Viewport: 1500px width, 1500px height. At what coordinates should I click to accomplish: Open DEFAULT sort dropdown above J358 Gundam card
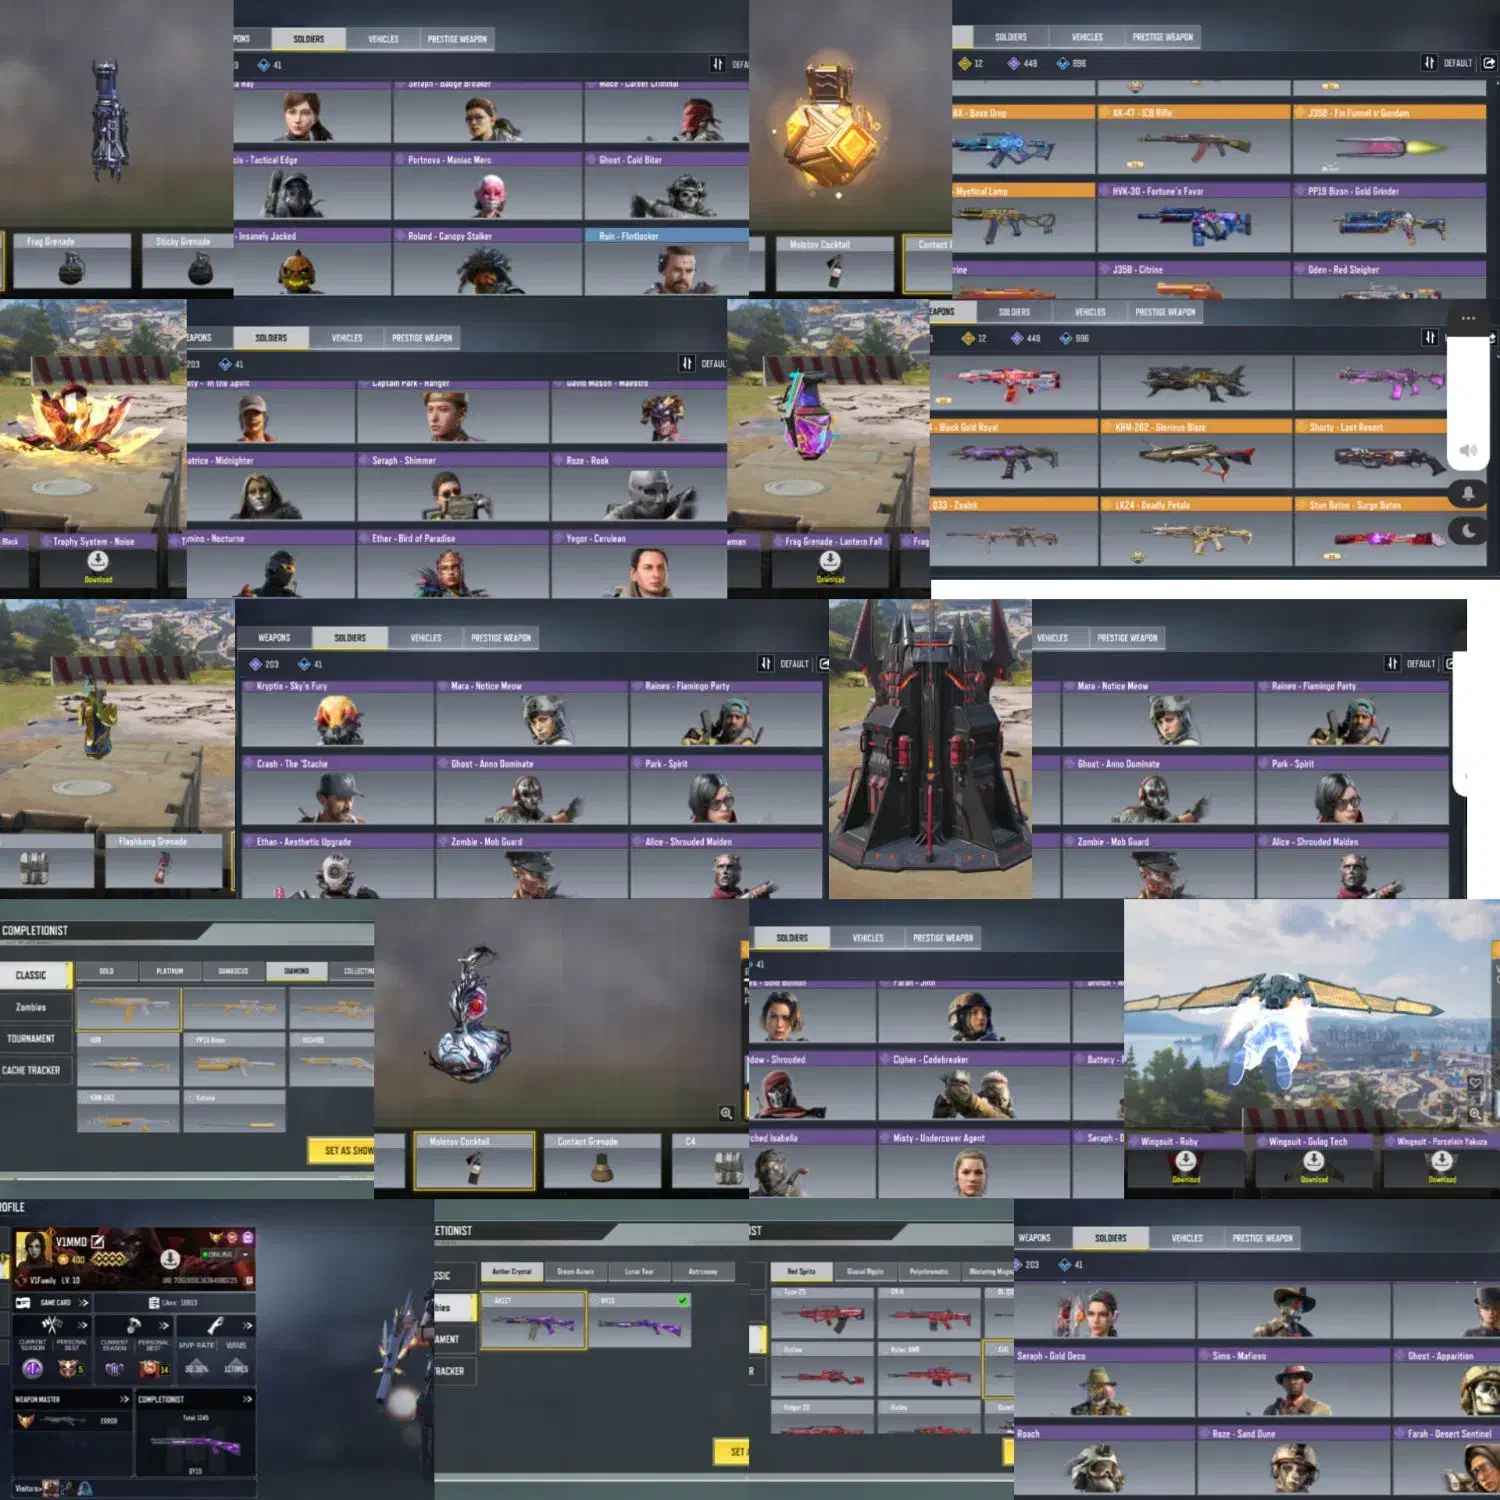click(x=1457, y=63)
